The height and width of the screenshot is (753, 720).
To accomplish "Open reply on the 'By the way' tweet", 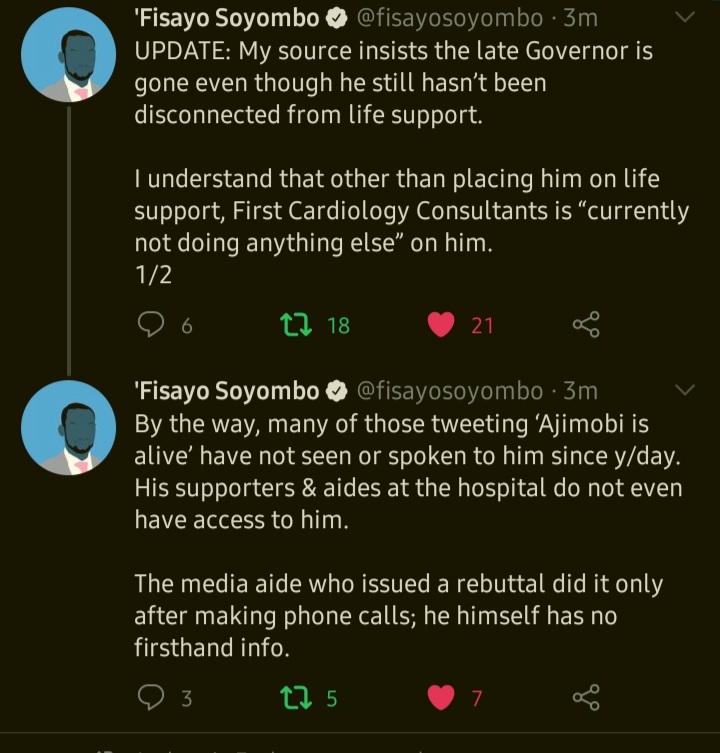I will click(151, 698).
